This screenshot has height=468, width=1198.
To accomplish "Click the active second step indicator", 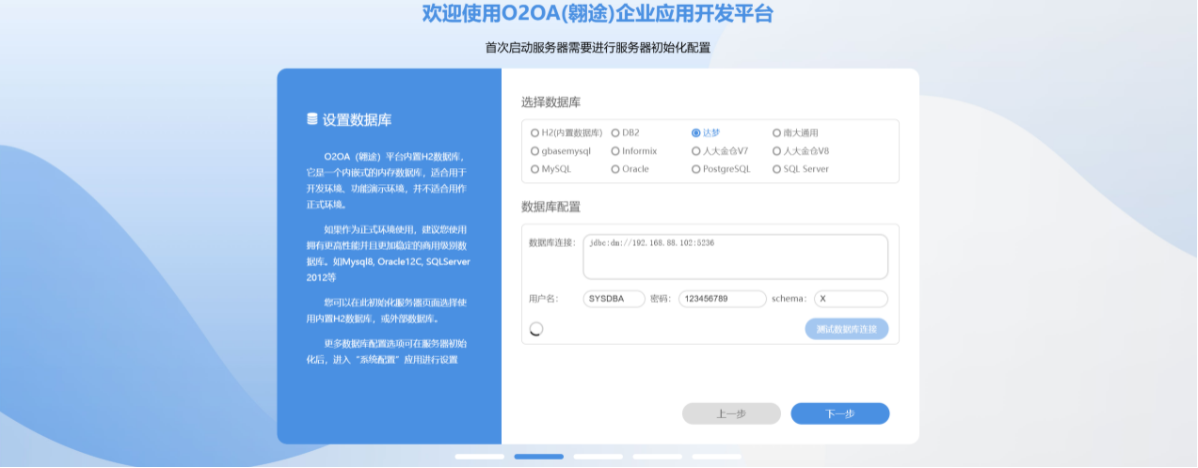I will pos(539,457).
